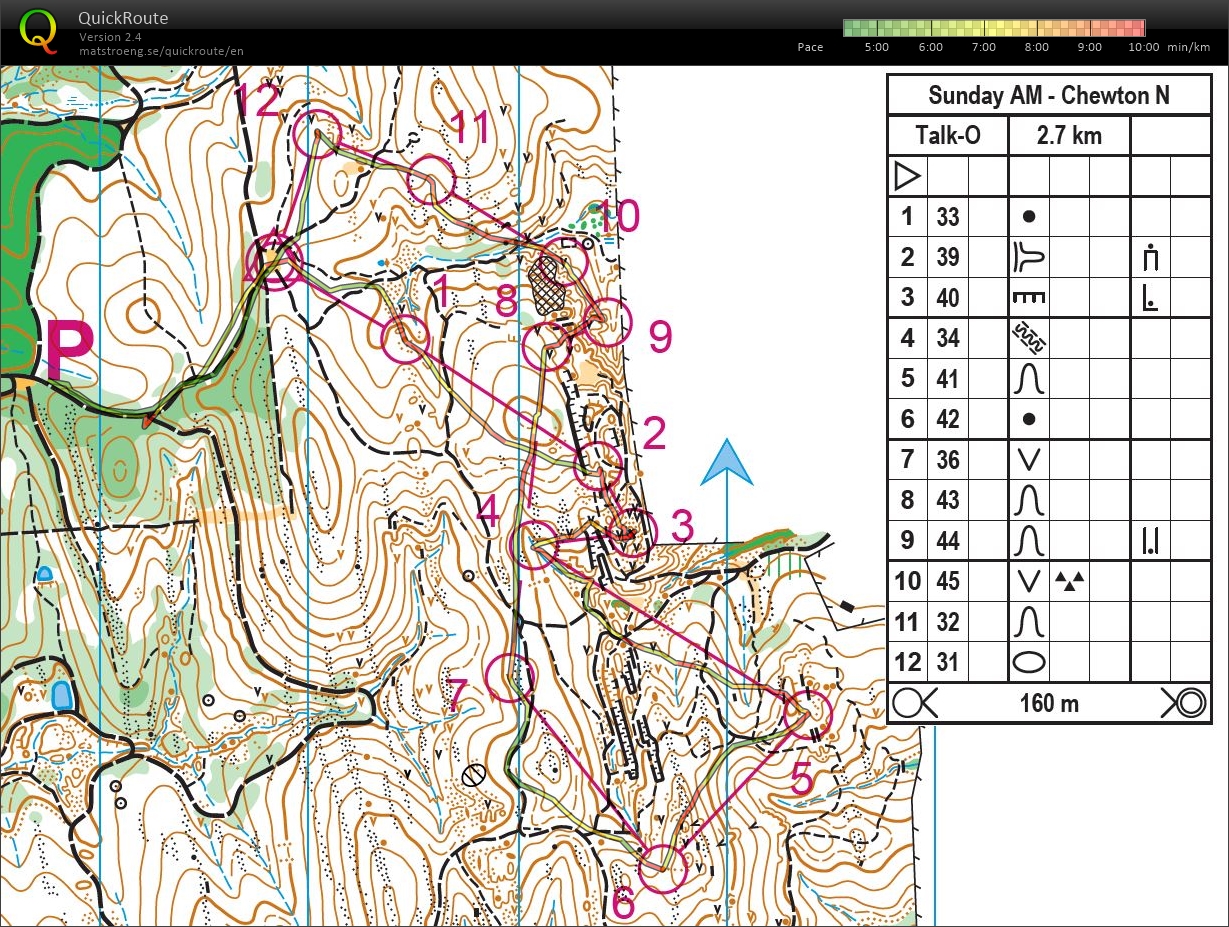Click control circle 11 on the map
Screen dimensions: 1229x927
pyautogui.click(x=431, y=180)
